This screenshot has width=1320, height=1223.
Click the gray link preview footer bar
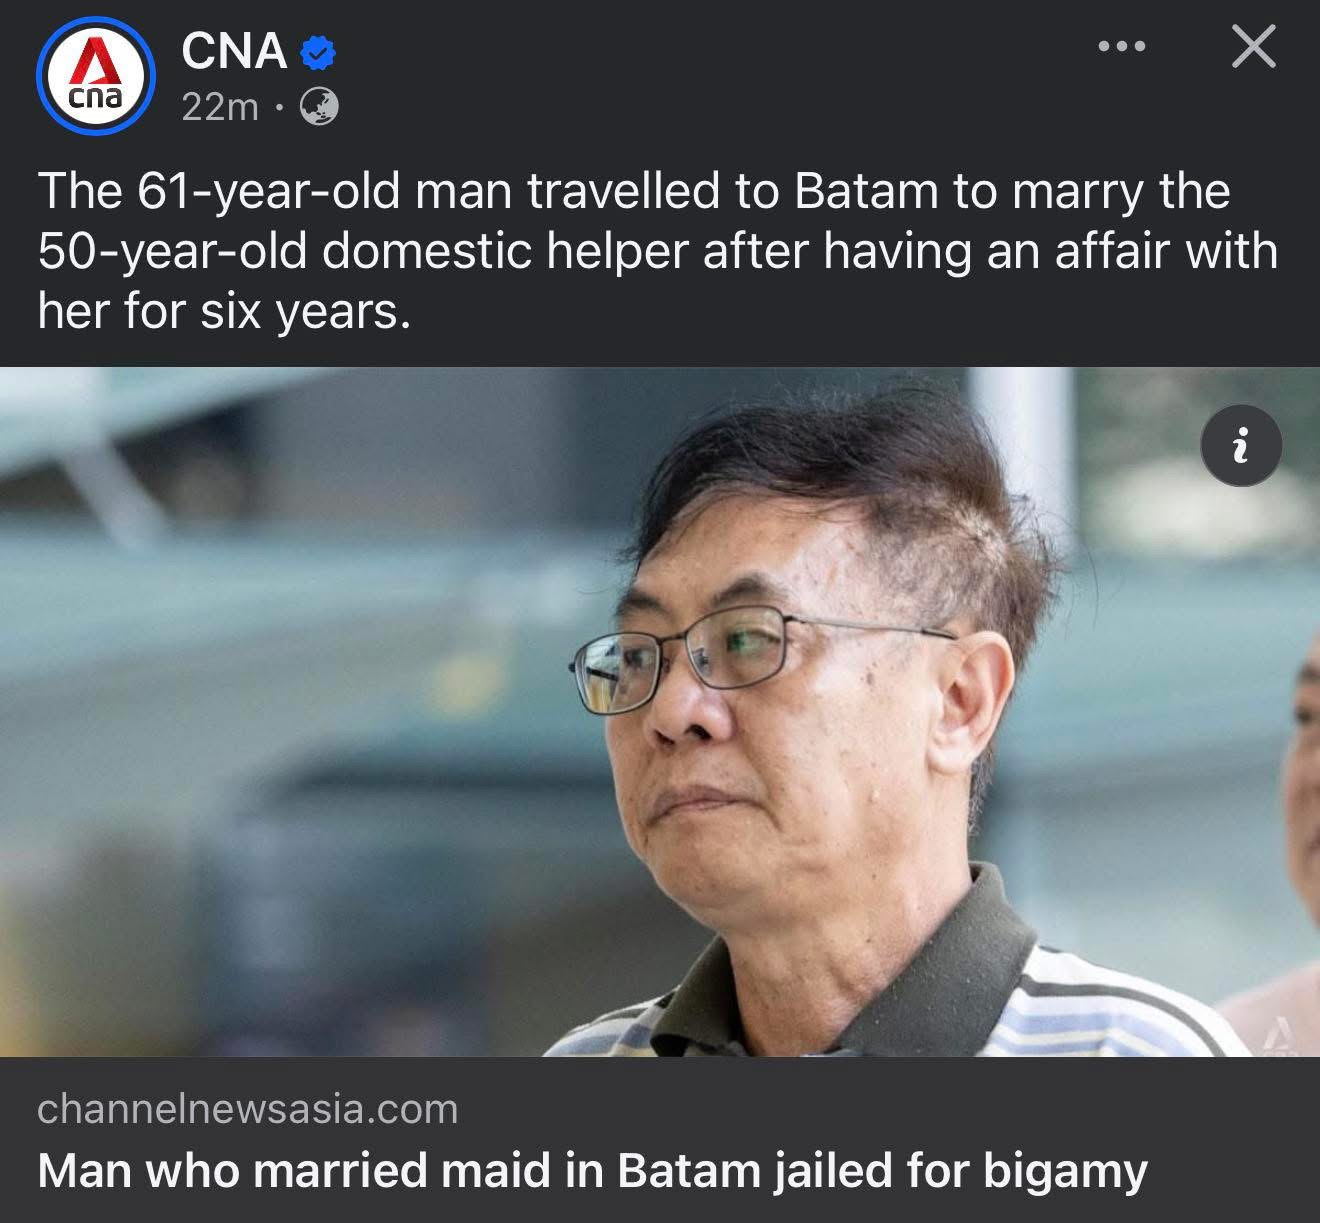[660, 1140]
